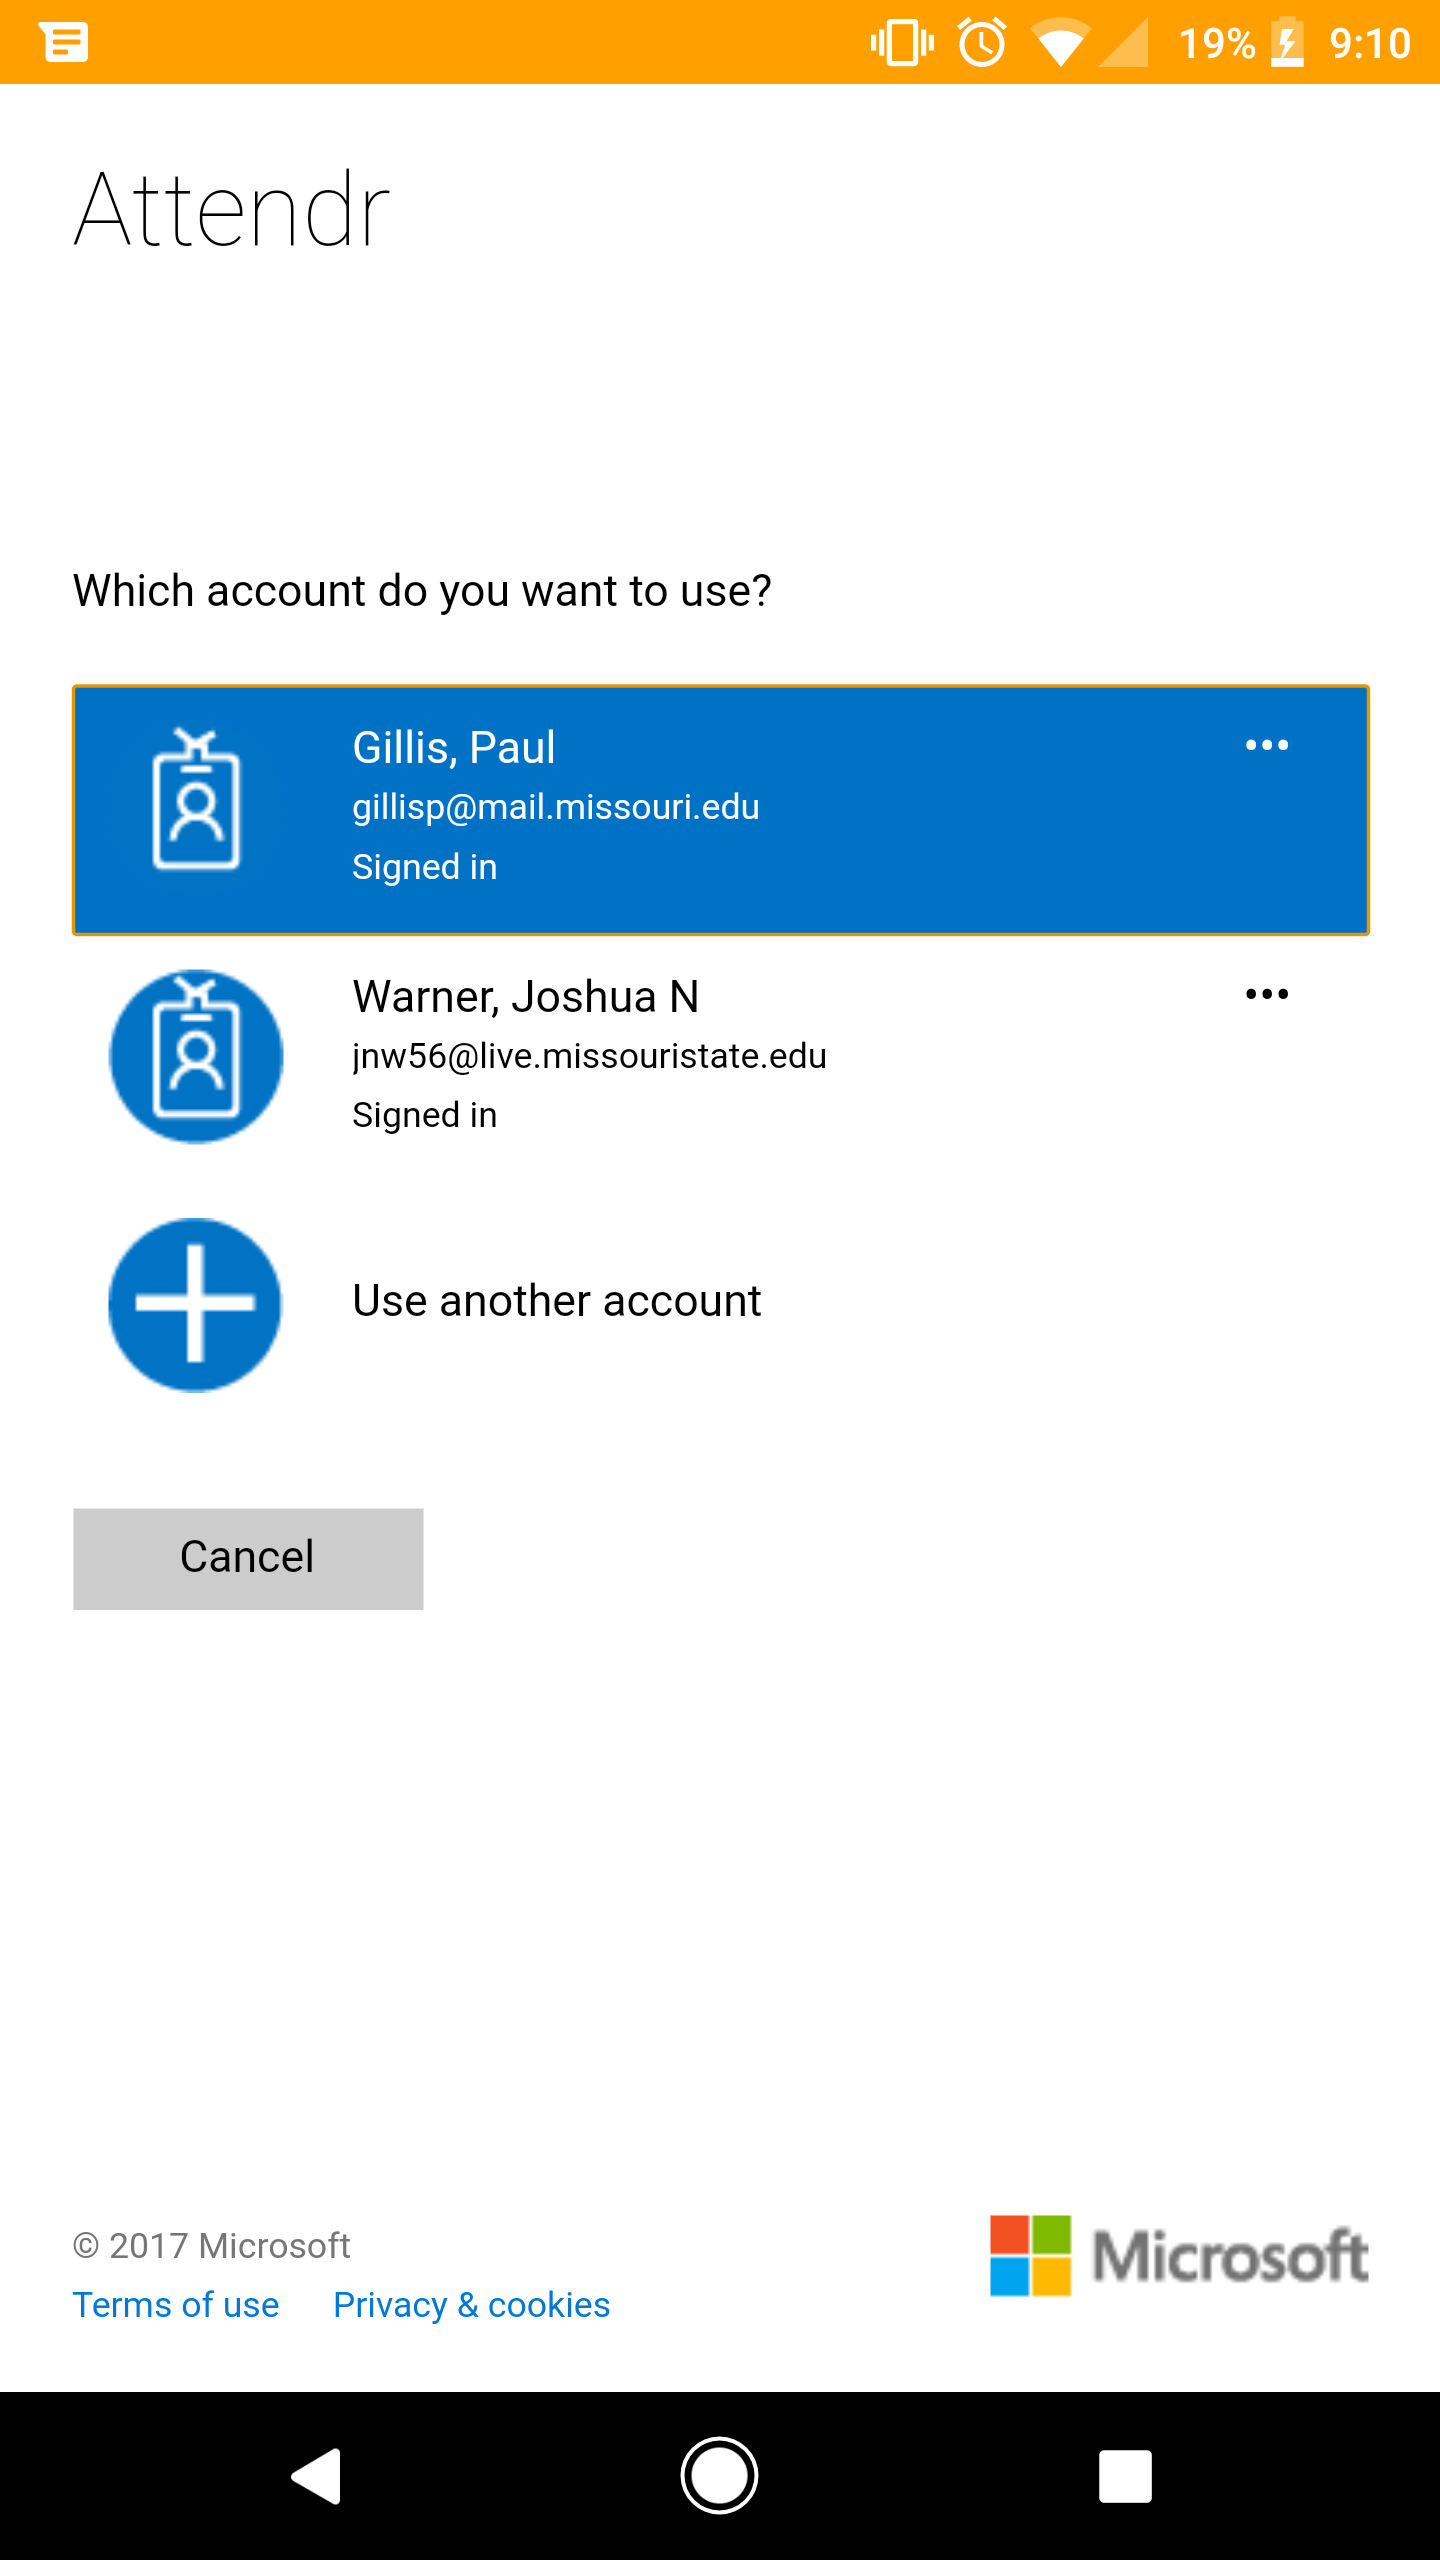Tap Signed in status under Gillis, Paul
This screenshot has width=1440, height=2560.
click(x=425, y=867)
